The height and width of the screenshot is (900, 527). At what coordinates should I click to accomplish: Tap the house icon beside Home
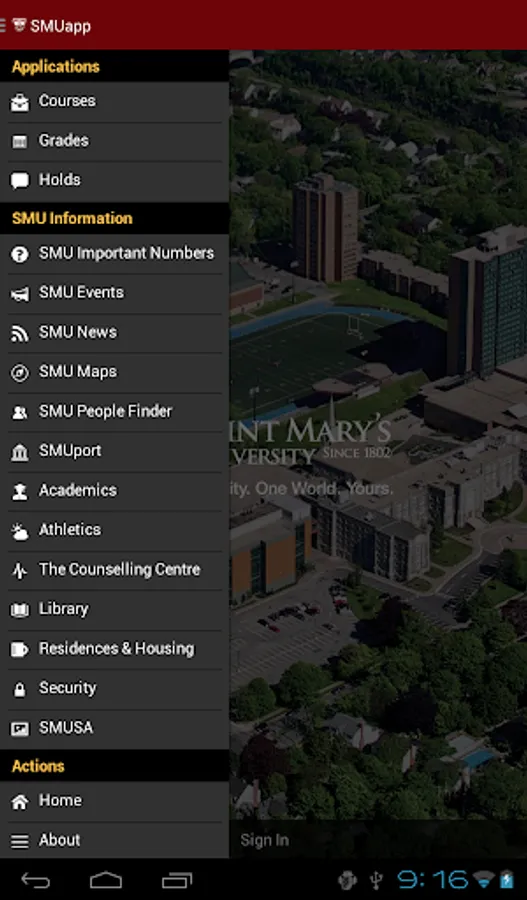click(x=20, y=802)
